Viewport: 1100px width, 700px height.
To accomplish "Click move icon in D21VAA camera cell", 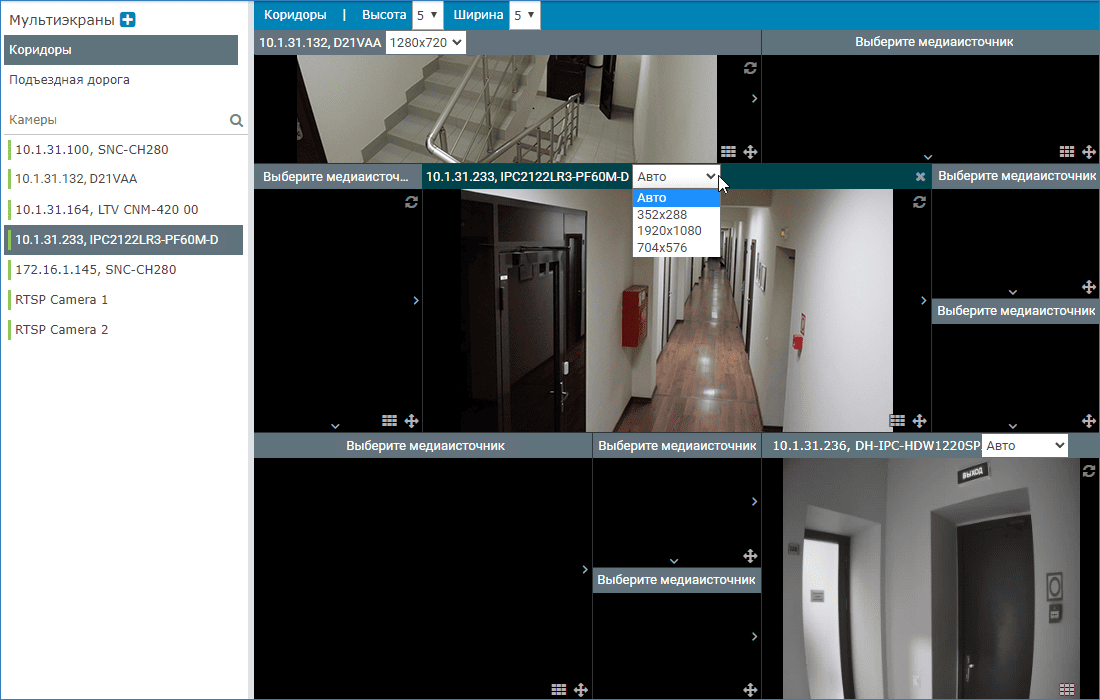I will click(x=750, y=152).
